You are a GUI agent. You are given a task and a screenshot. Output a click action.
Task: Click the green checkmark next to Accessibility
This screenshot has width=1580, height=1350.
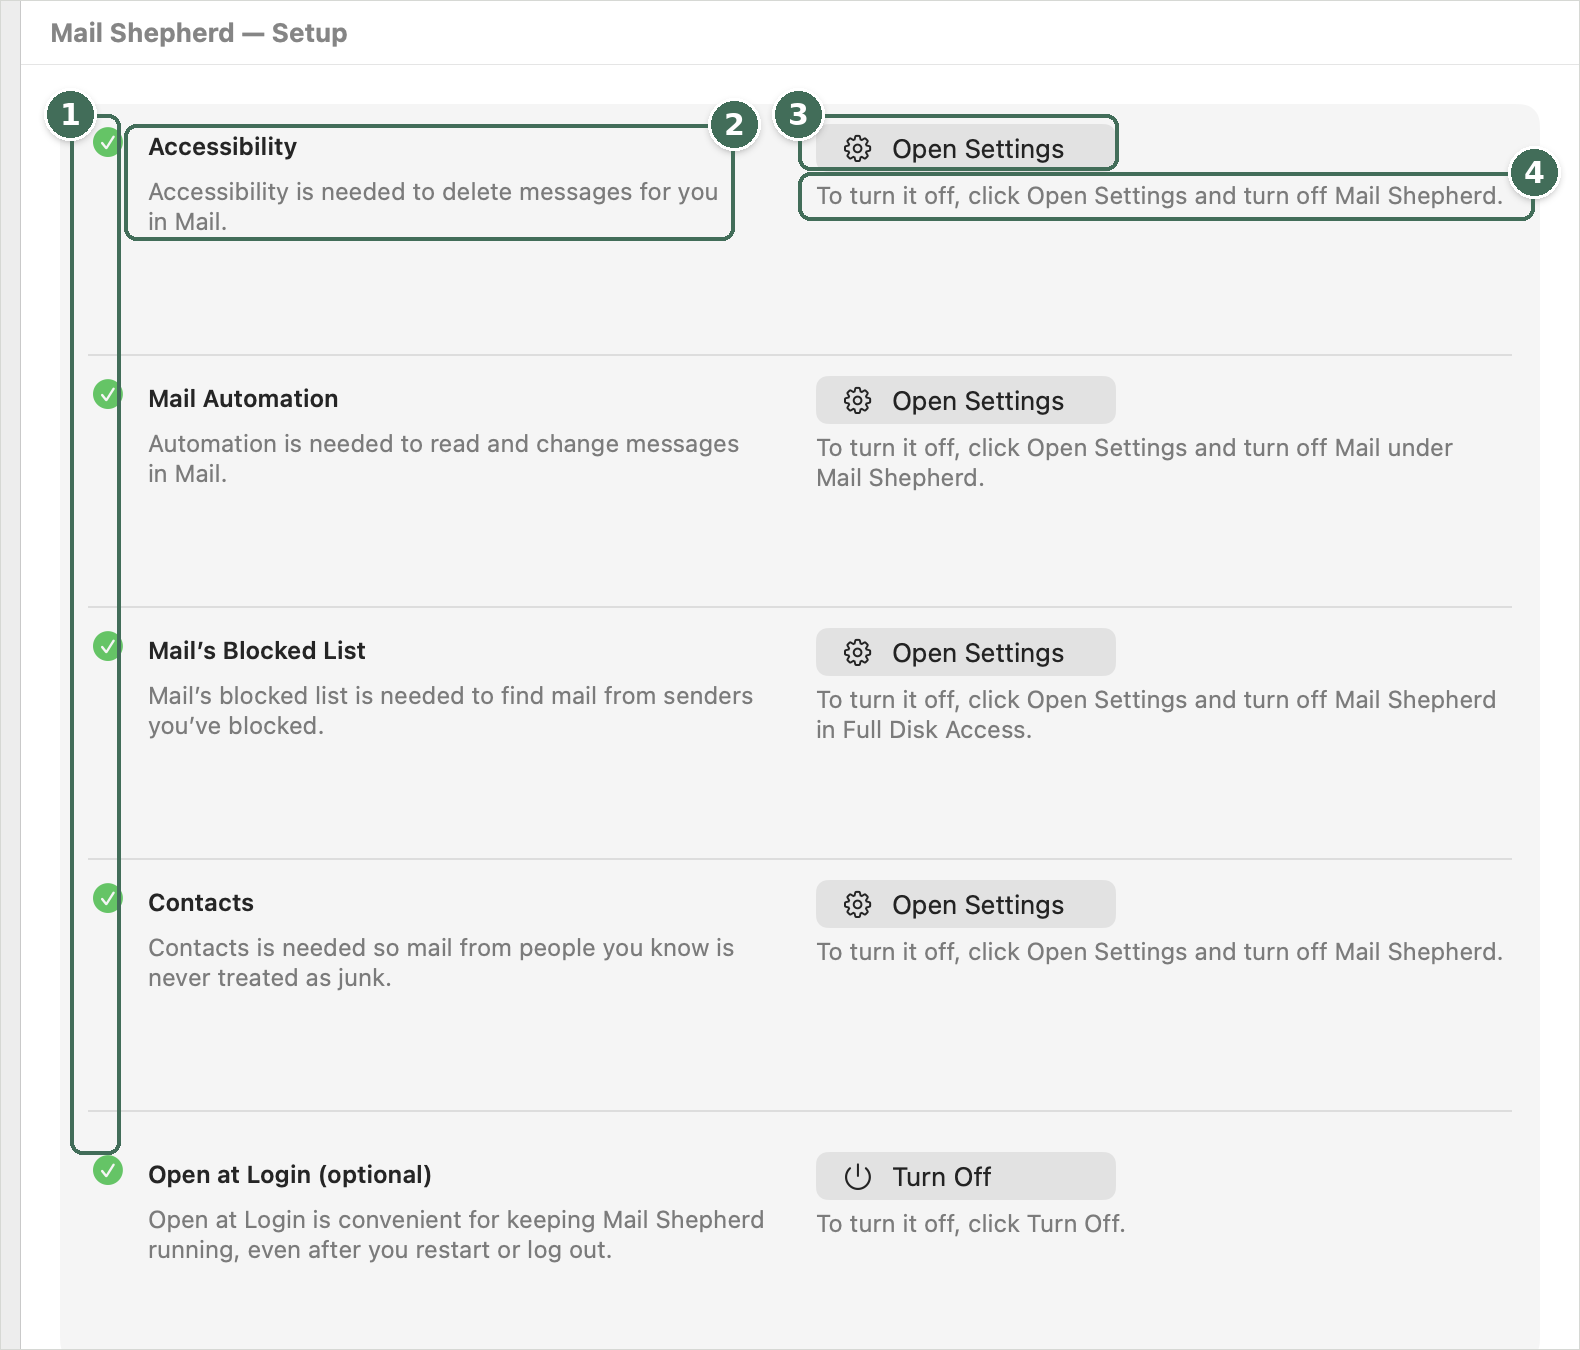(x=107, y=143)
